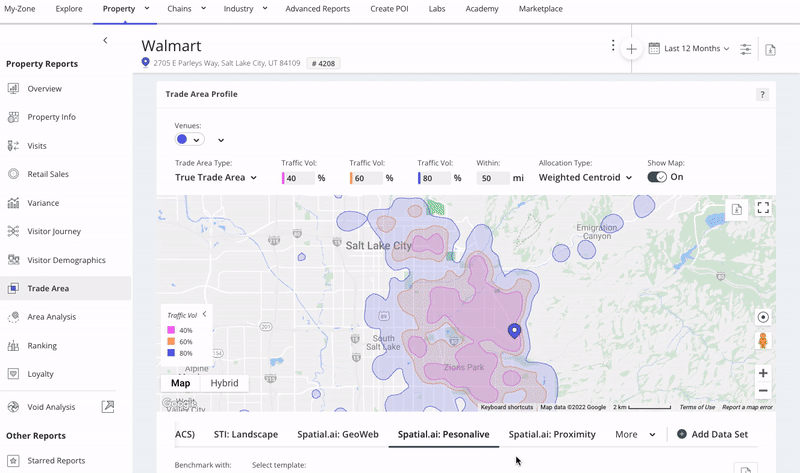Click the Ranking sidebar icon
The image size is (800, 473).
tap(13, 345)
